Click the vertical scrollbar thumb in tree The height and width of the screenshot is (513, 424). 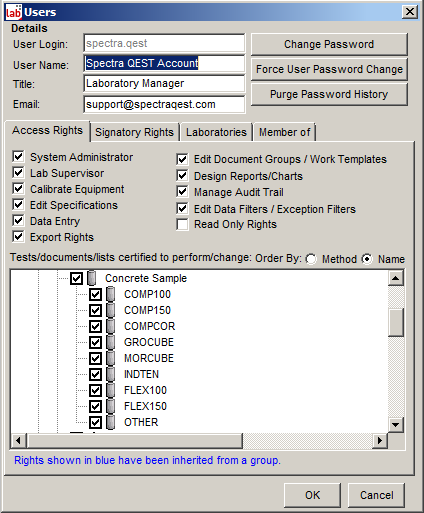pos(396,322)
